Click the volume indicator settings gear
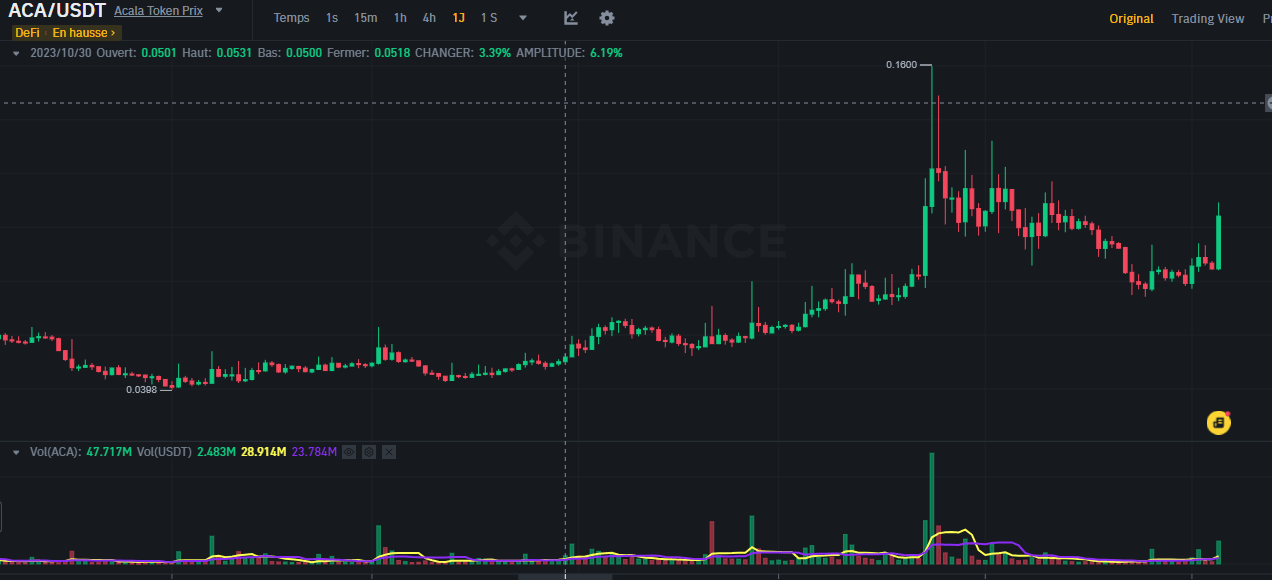Viewport: 1272px width, 580px height. click(x=368, y=452)
